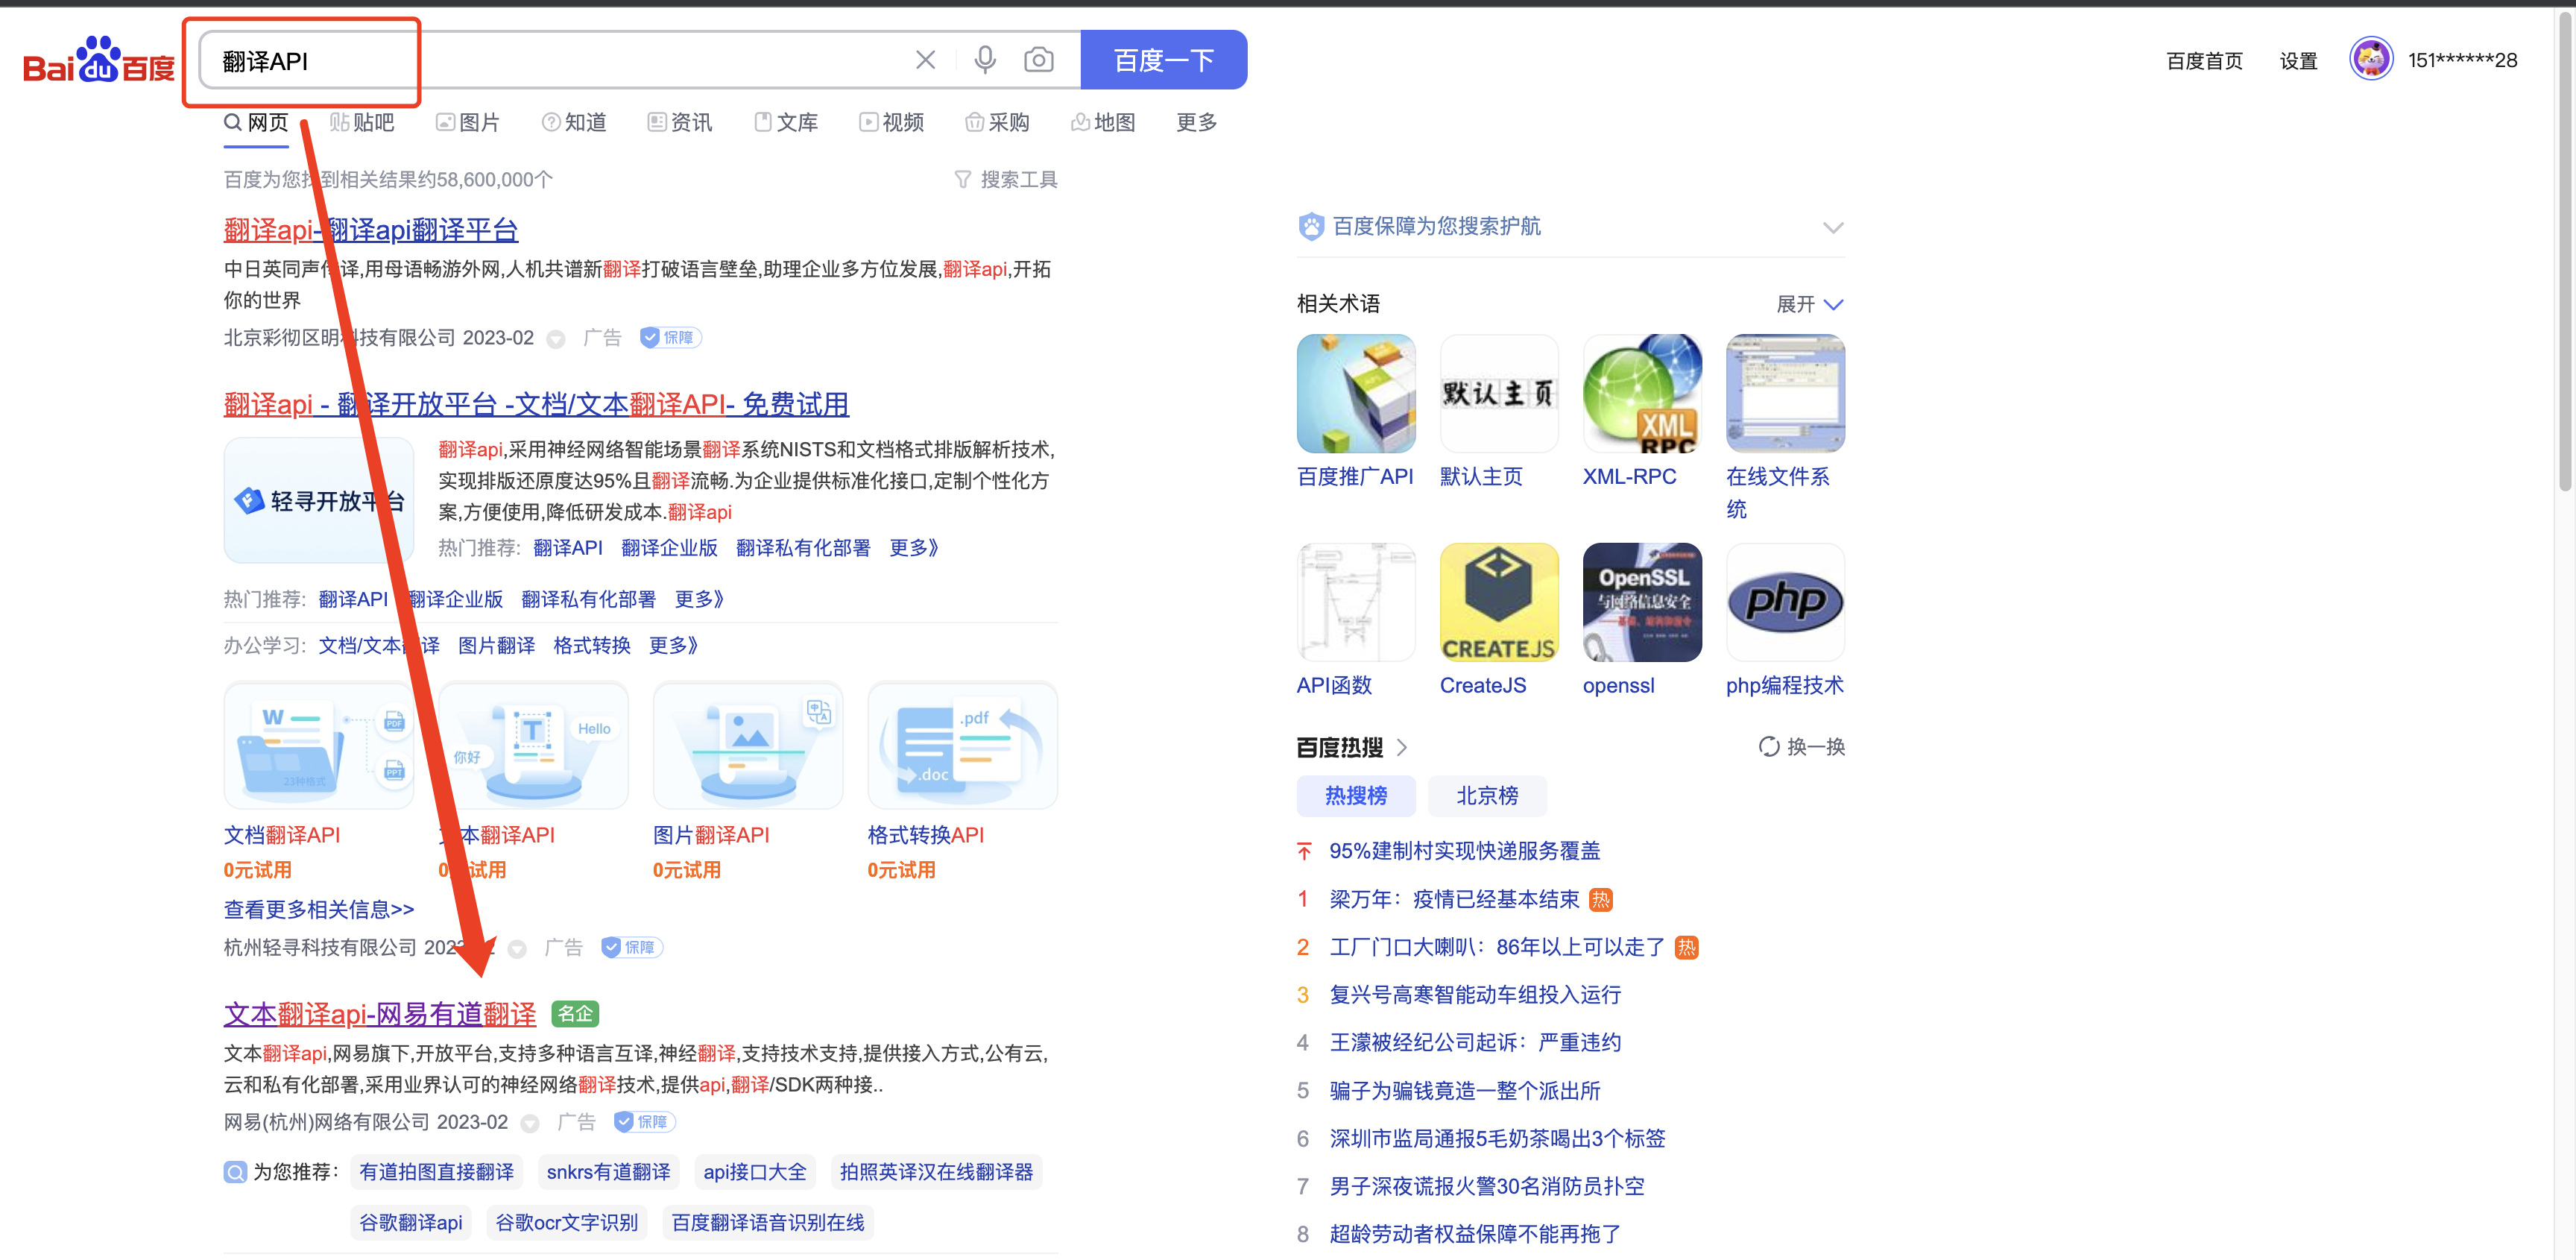Open 文本翻译api-网易有道翻译 result link

(379, 1014)
